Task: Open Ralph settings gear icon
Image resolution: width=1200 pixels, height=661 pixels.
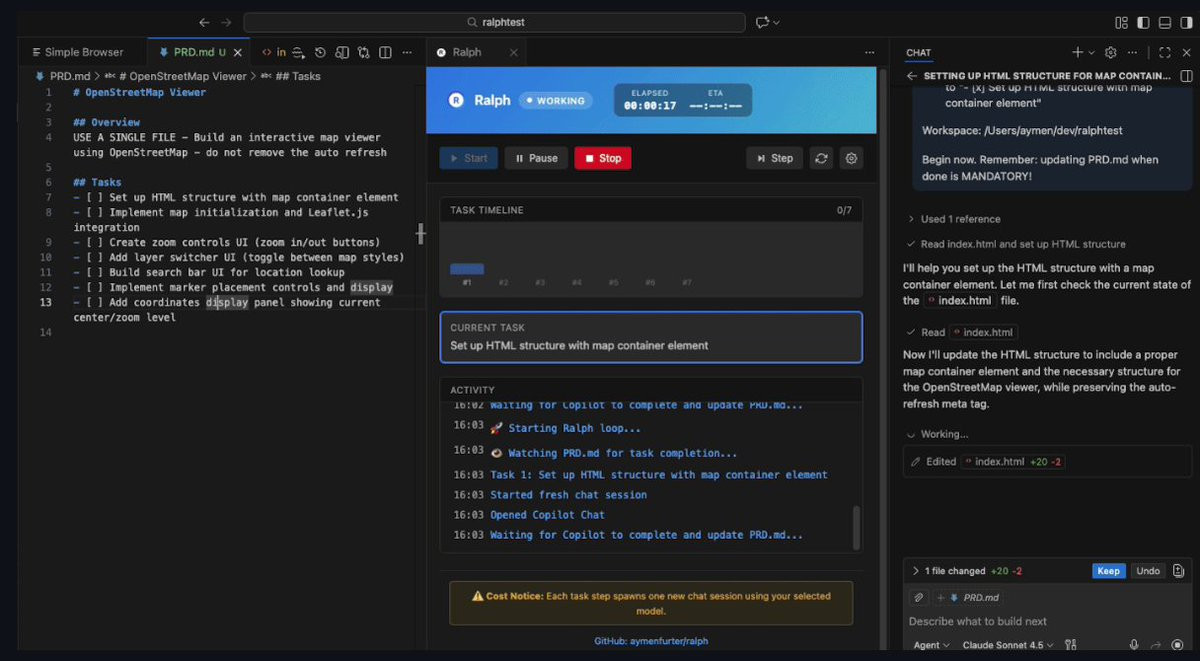Action: pos(851,158)
